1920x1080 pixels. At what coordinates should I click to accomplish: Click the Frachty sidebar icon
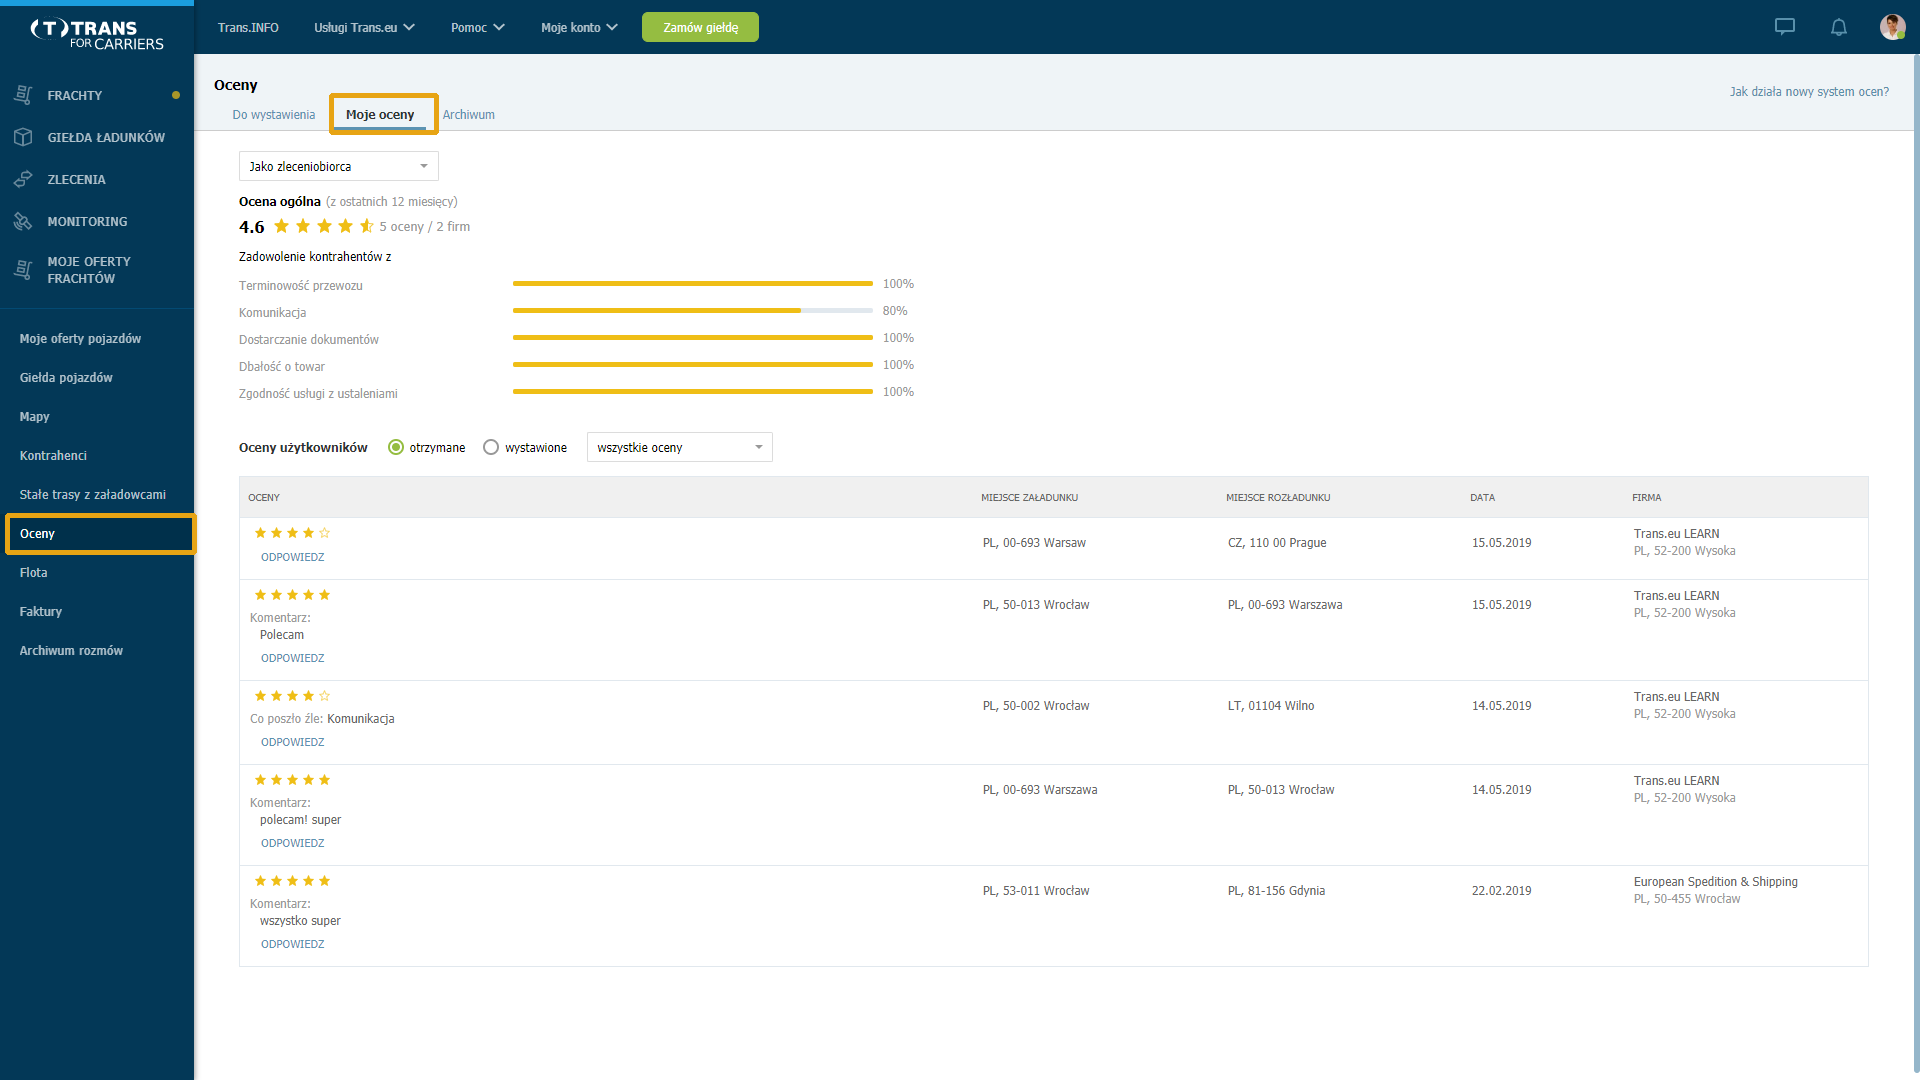(23, 95)
